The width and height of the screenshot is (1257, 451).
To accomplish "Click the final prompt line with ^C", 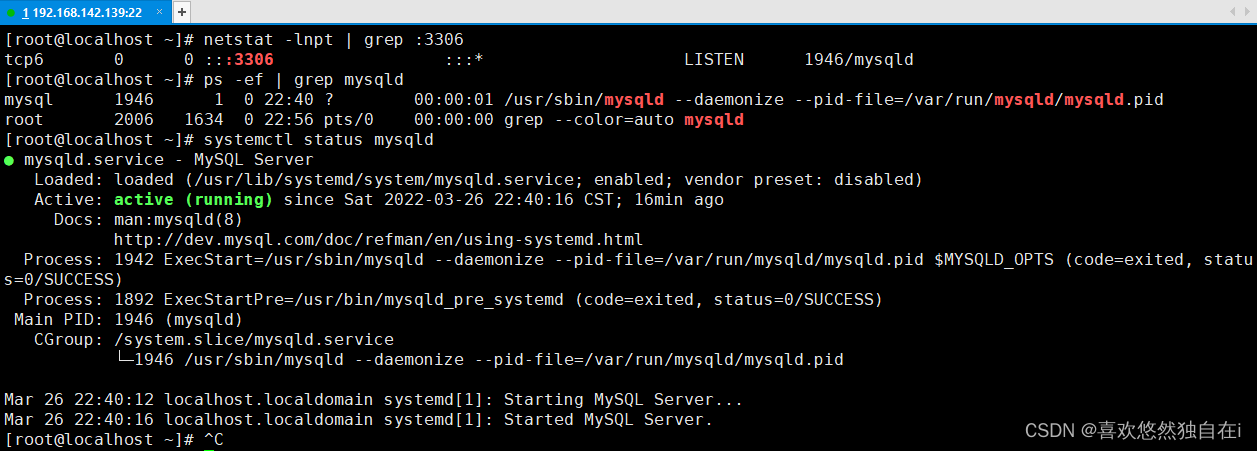I will (114, 440).
